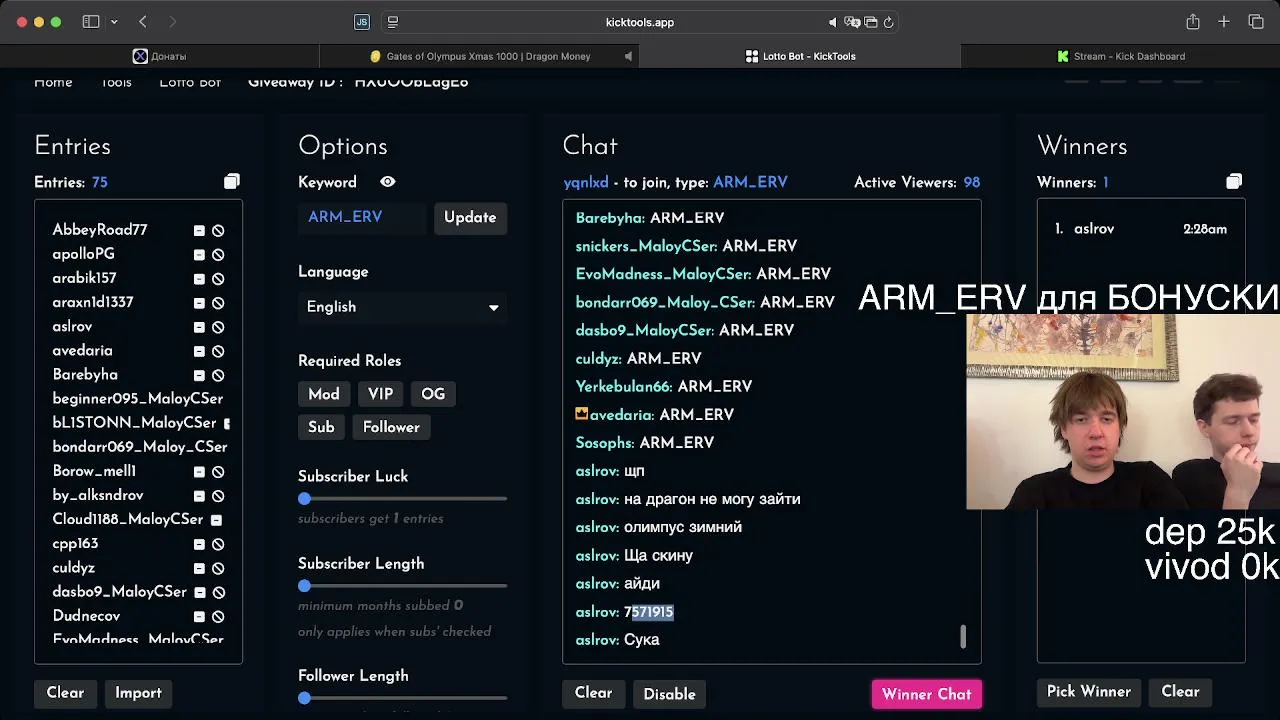Clear the winners list
The width and height of the screenshot is (1280, 720).
tap(1180, 691)
